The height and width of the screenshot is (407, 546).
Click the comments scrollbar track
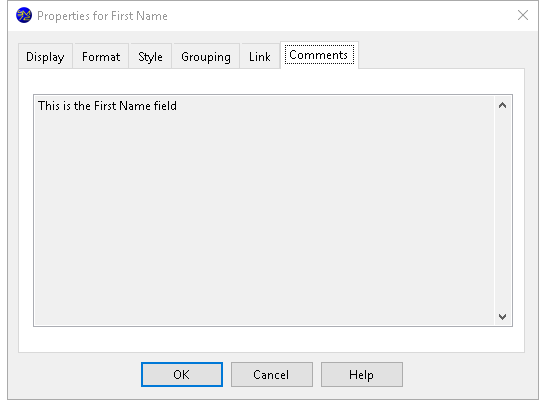pyautogui.click(x=502, y=211)
